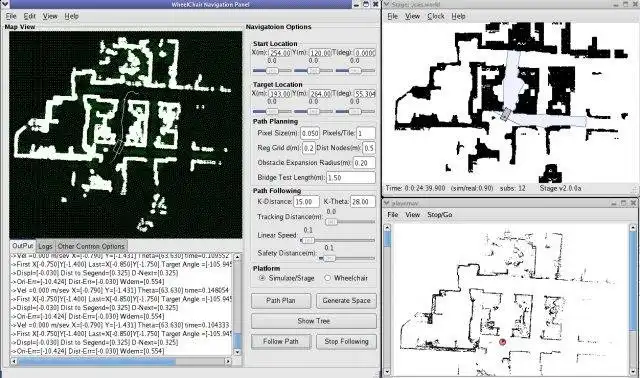The height and width of the screenshot is (378, 640).
Task: Click Bridge Test Length(m) field
Action: (x=351, y=178)
